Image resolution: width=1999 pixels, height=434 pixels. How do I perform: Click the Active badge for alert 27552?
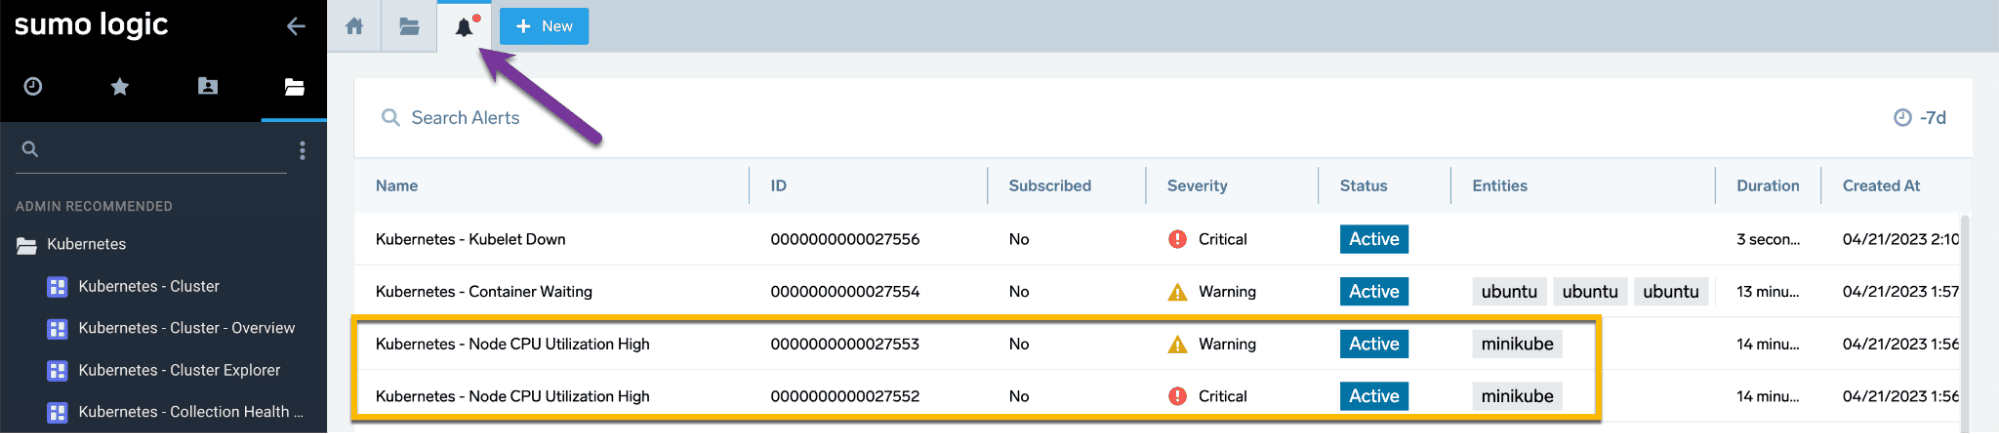coord(1374,396)
